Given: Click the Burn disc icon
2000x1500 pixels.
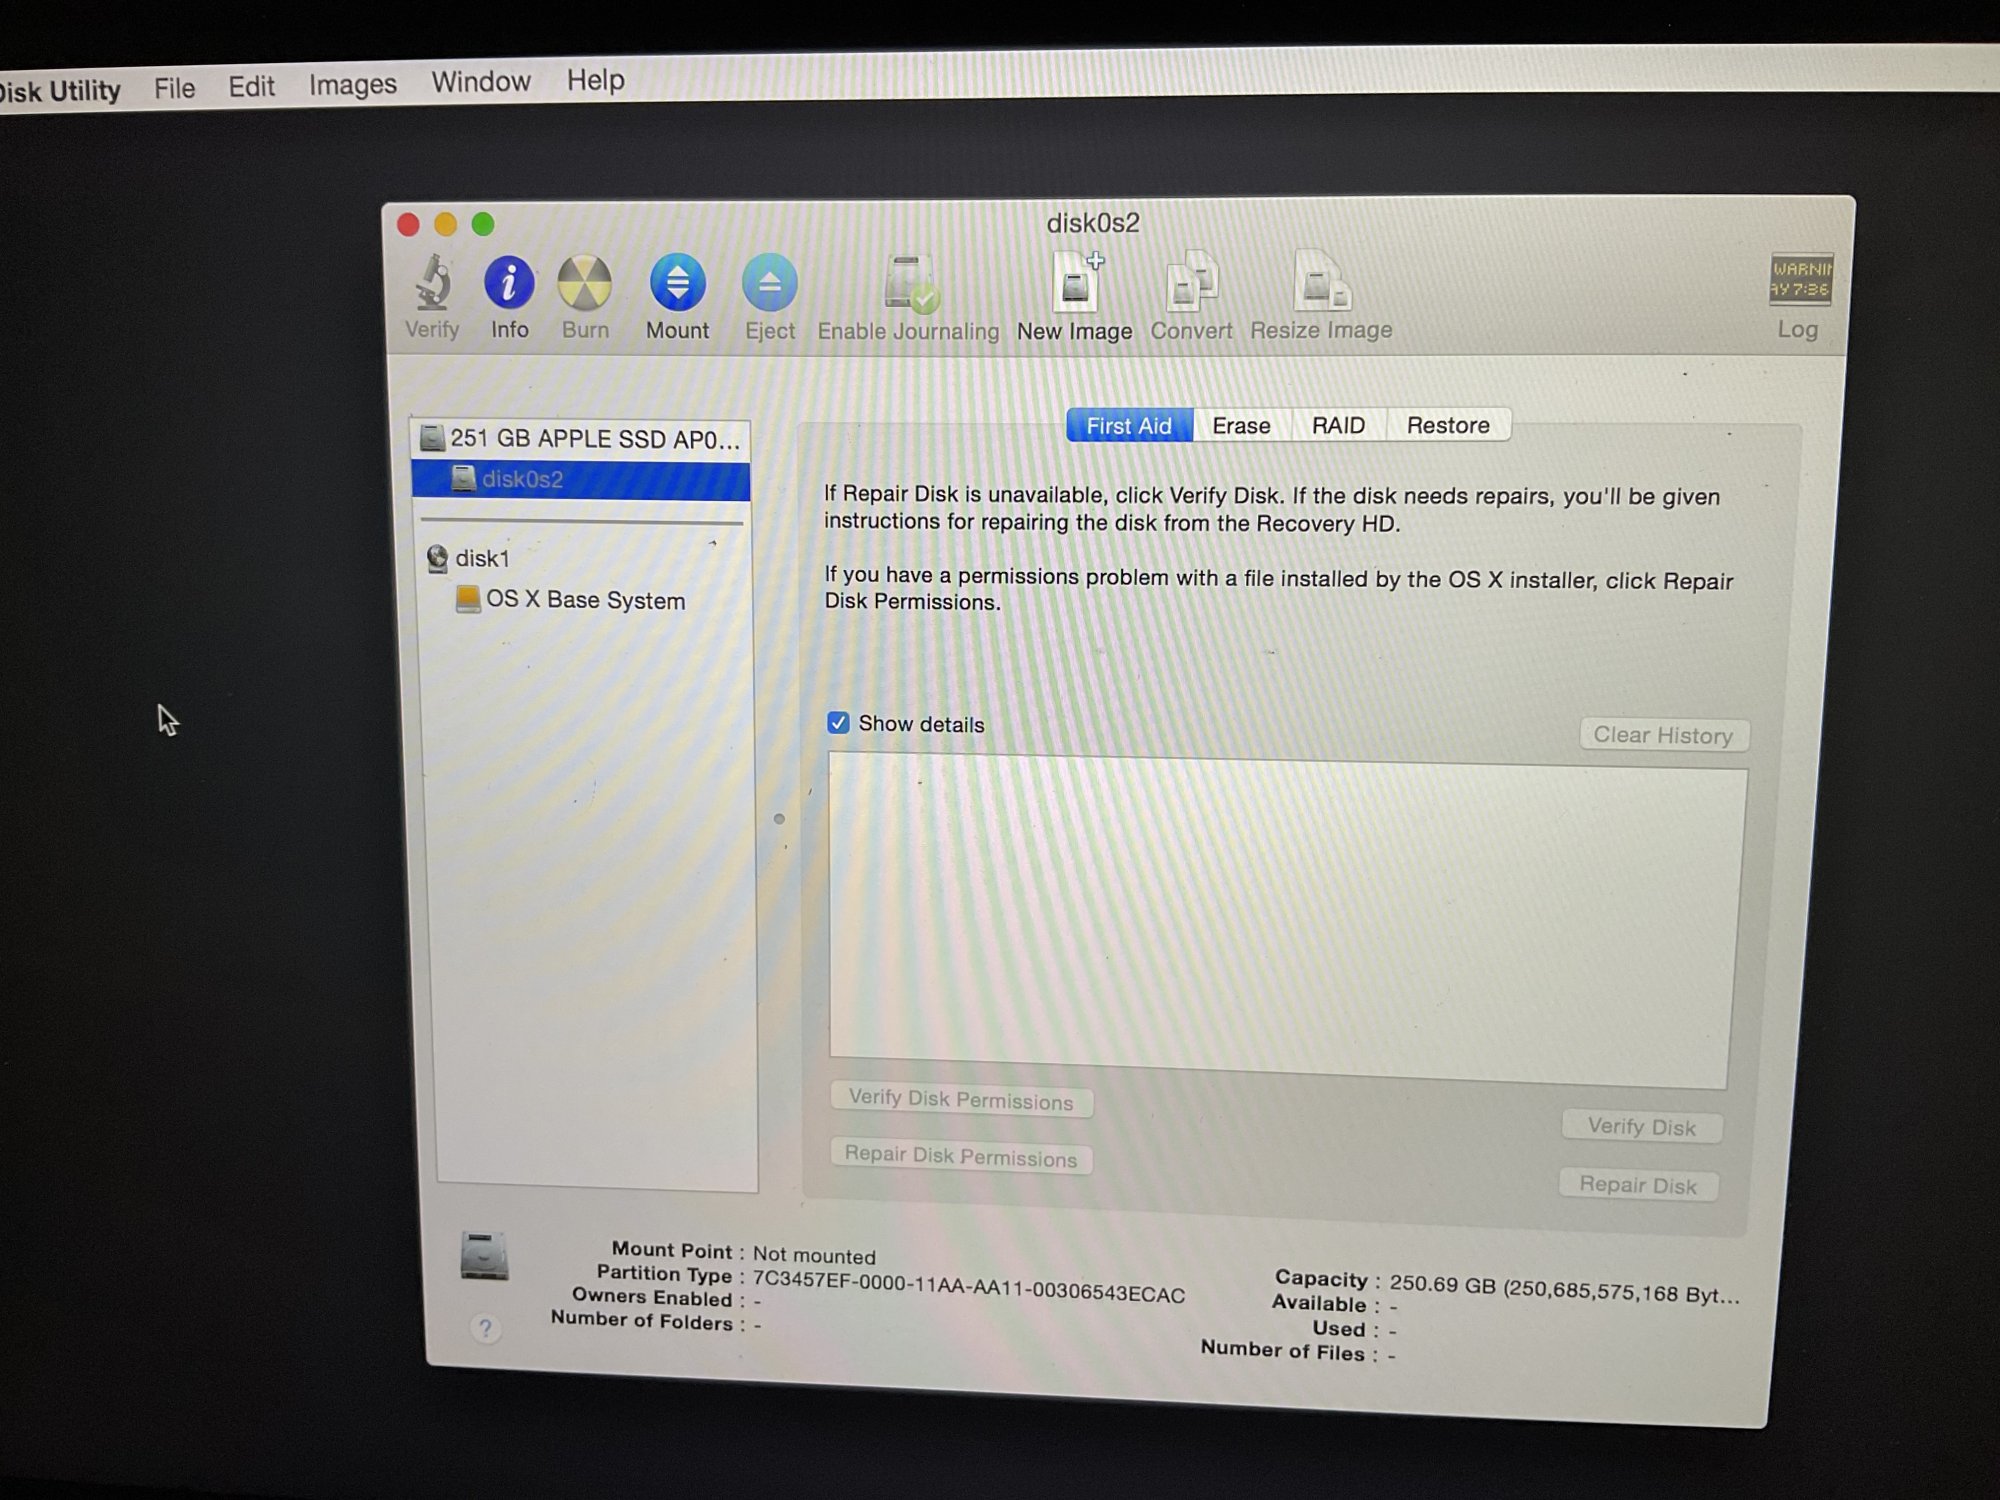Looking at the screenshot, I should pos(584,285).
